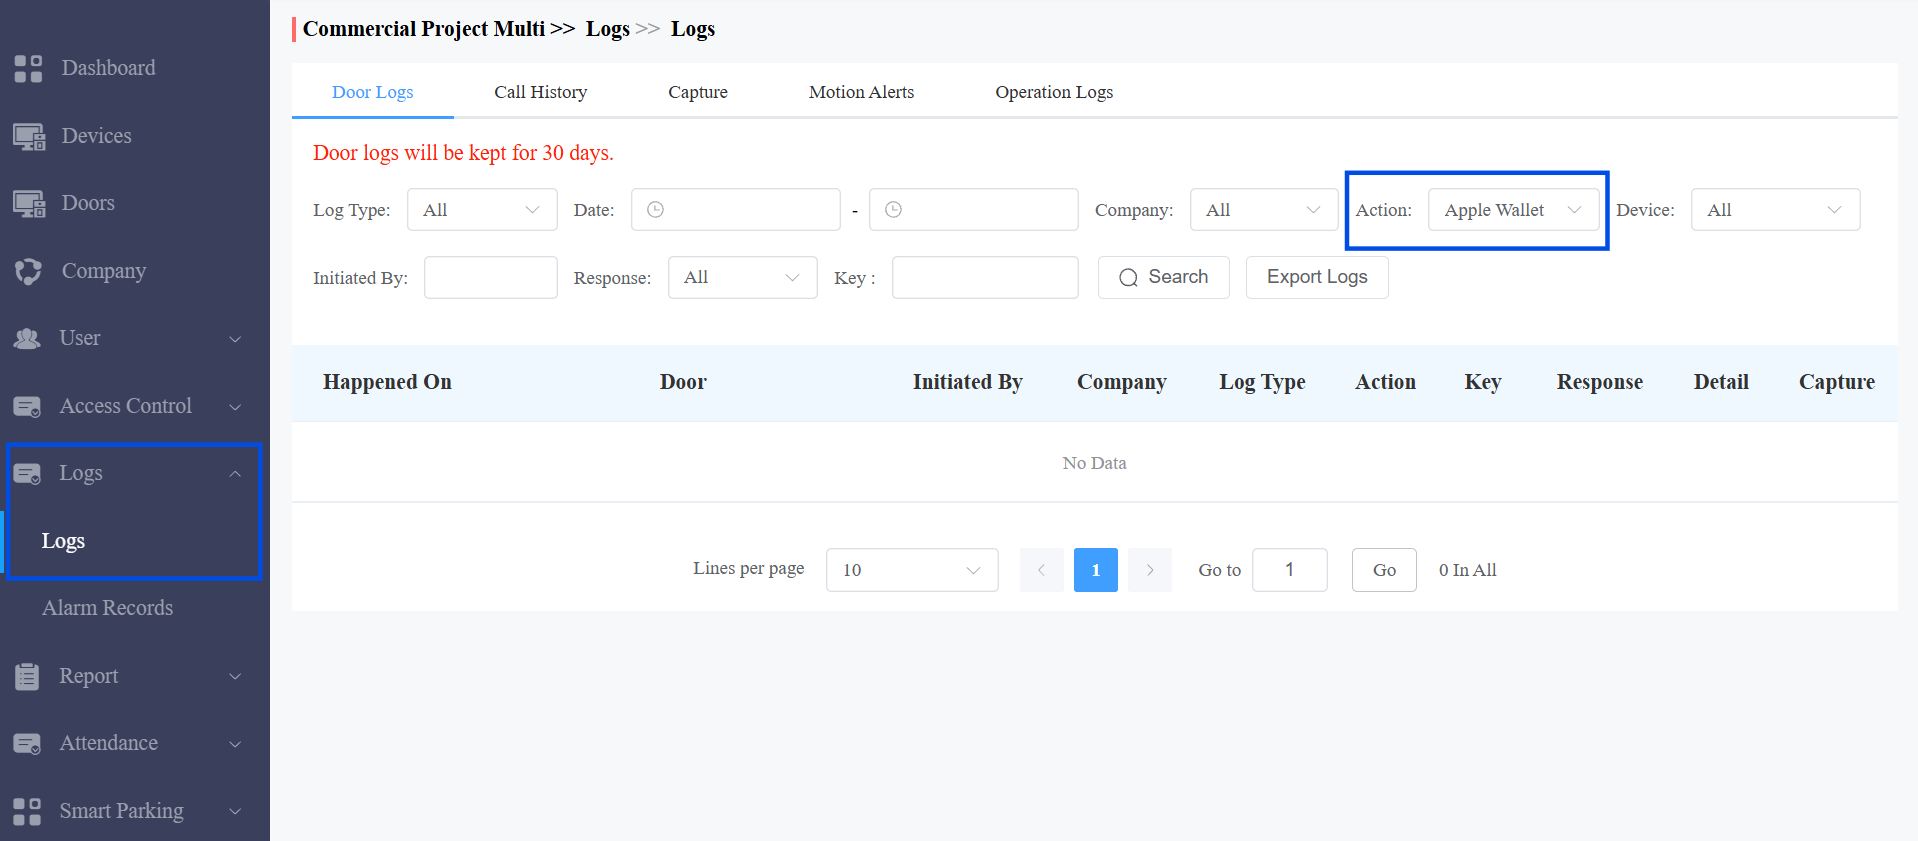Click the Initiated By input field
The image size is (1918, 841).
click(x=491, y=278)
